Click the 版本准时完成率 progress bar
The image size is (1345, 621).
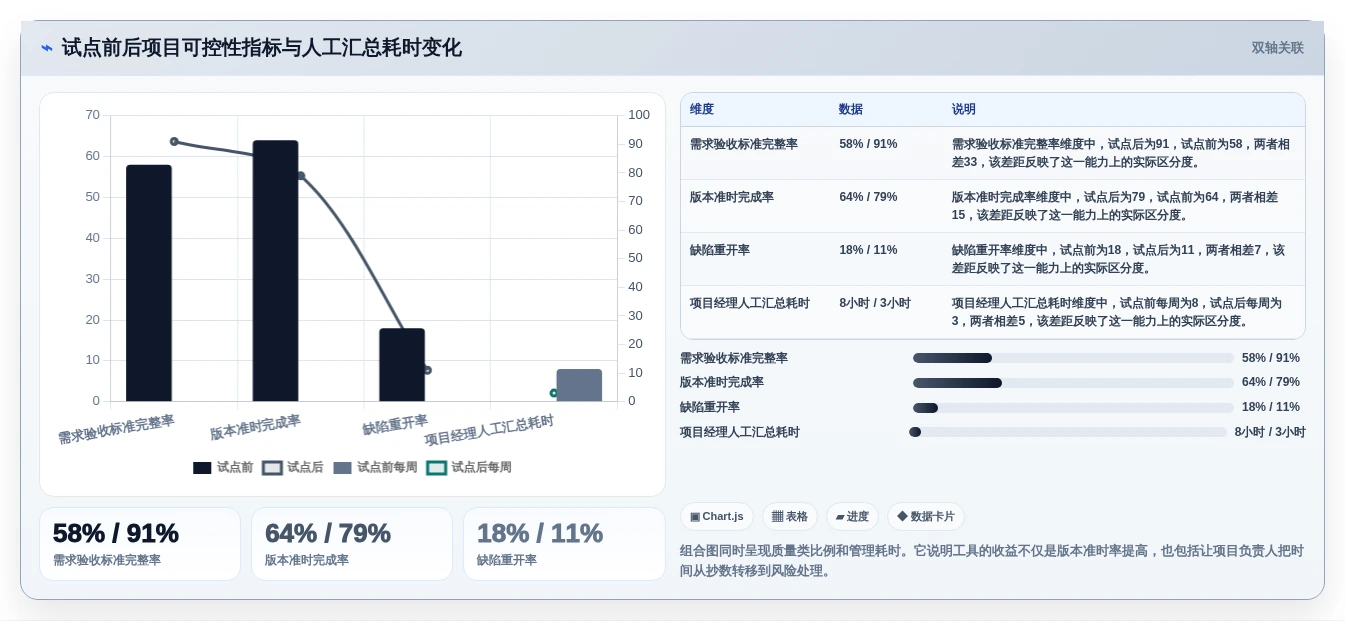[1073, 383]
